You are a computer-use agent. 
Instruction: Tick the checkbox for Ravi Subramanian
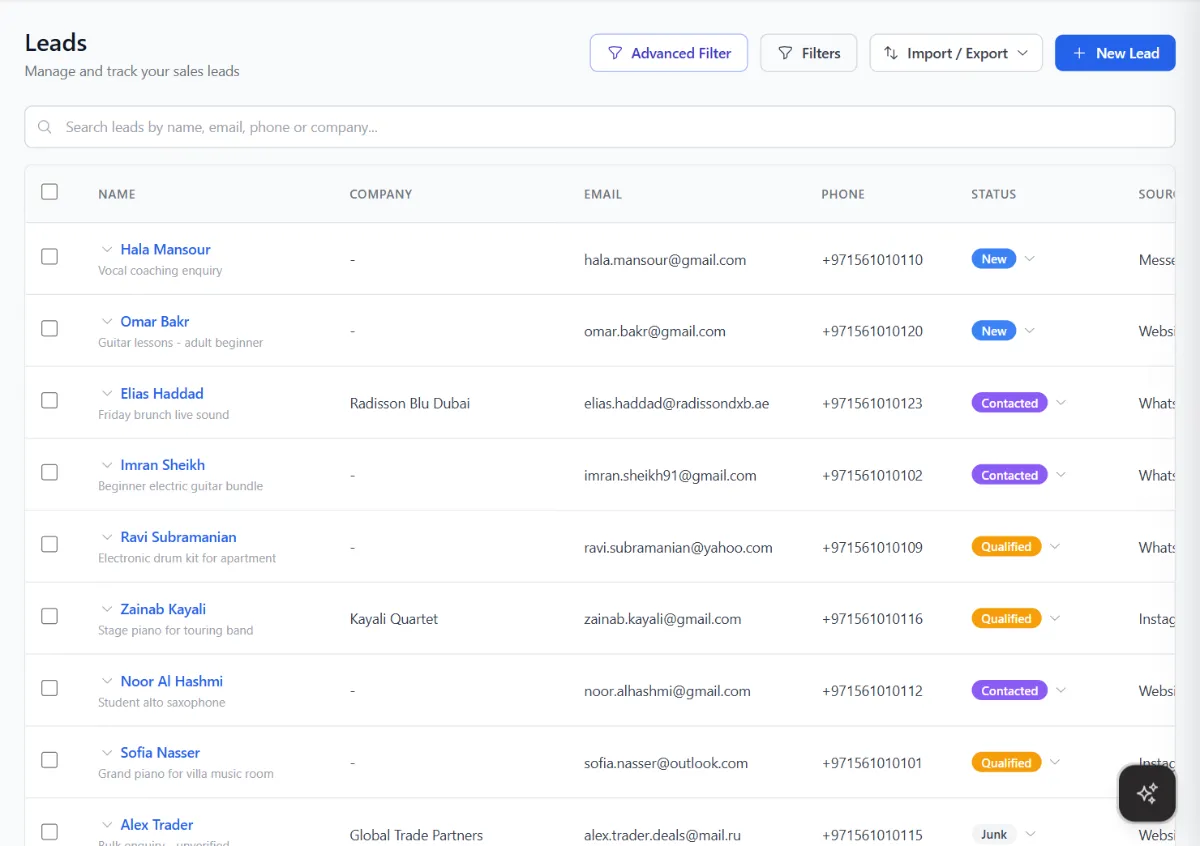pos(49,544)
